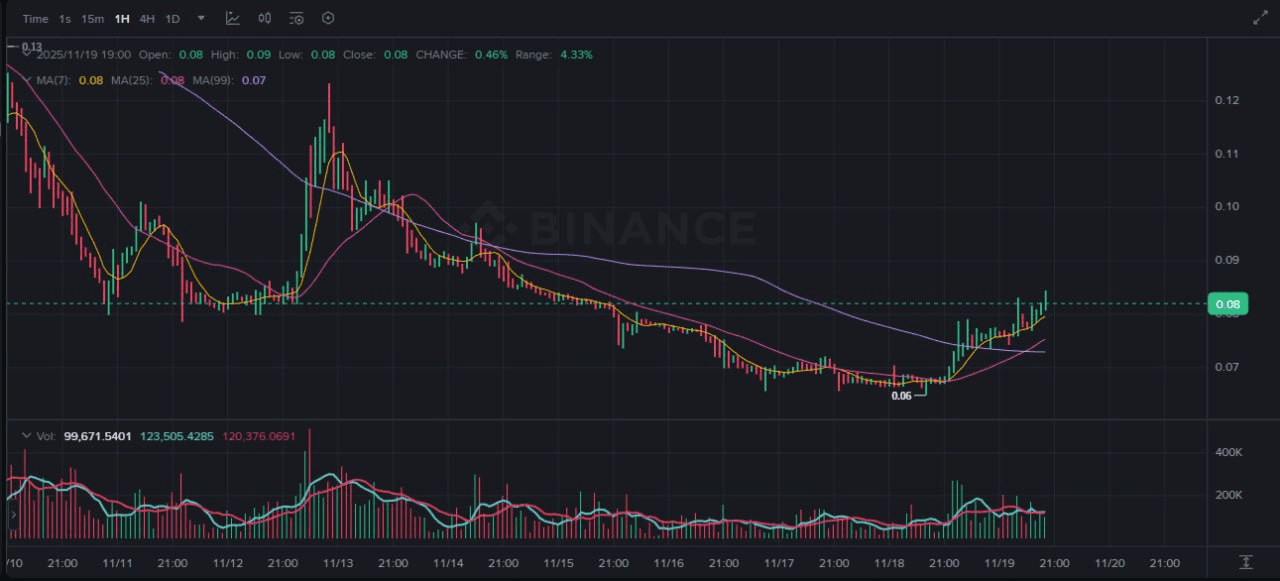Select the 1s interval

(65, 19)
